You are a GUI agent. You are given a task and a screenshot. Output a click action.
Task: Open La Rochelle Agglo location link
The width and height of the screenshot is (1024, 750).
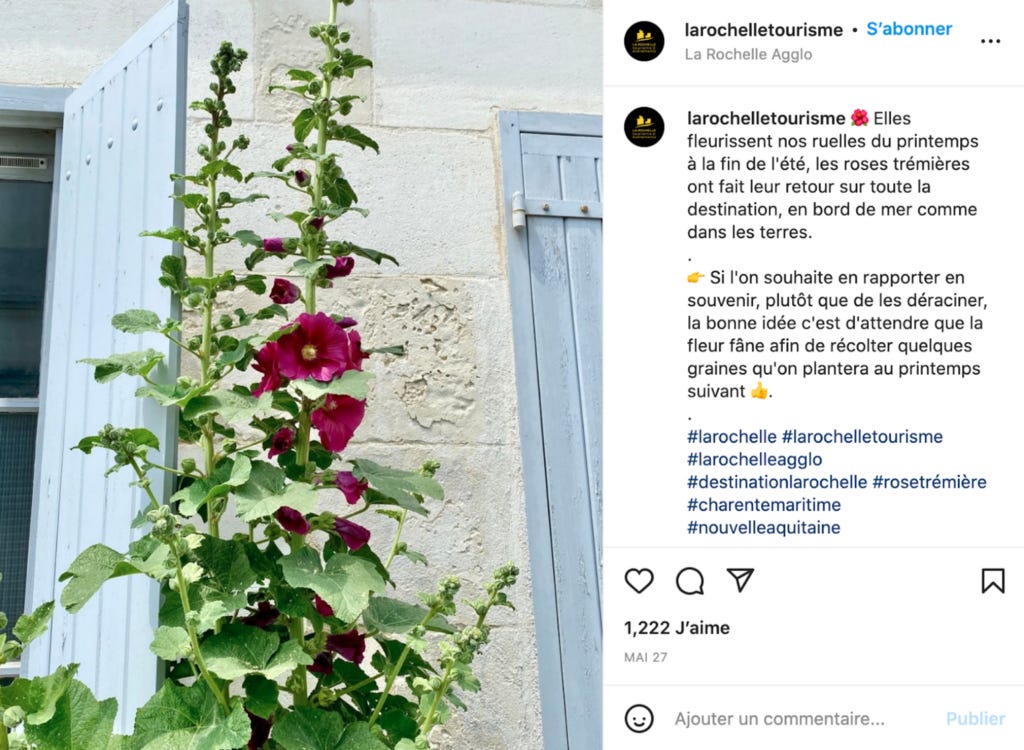(x=748, y=54)
